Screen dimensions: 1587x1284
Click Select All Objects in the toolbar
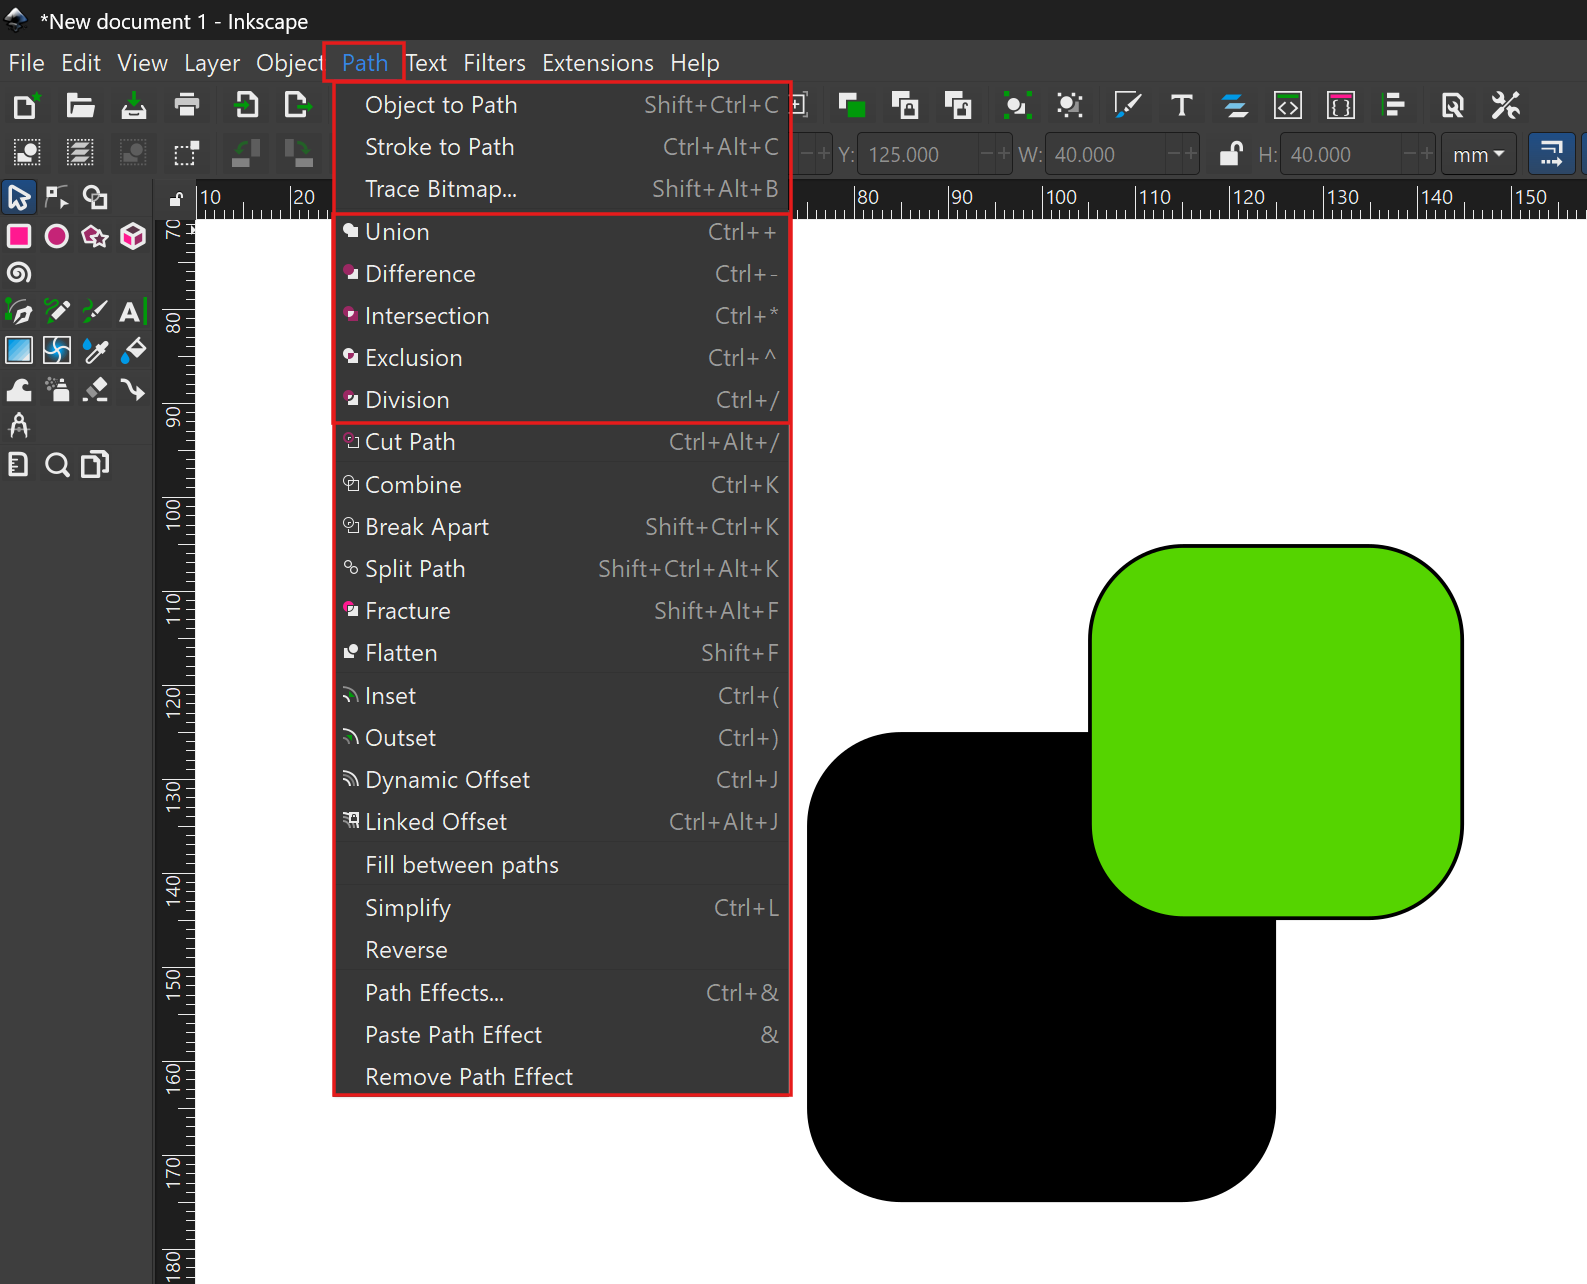click(x=27, y=153)
